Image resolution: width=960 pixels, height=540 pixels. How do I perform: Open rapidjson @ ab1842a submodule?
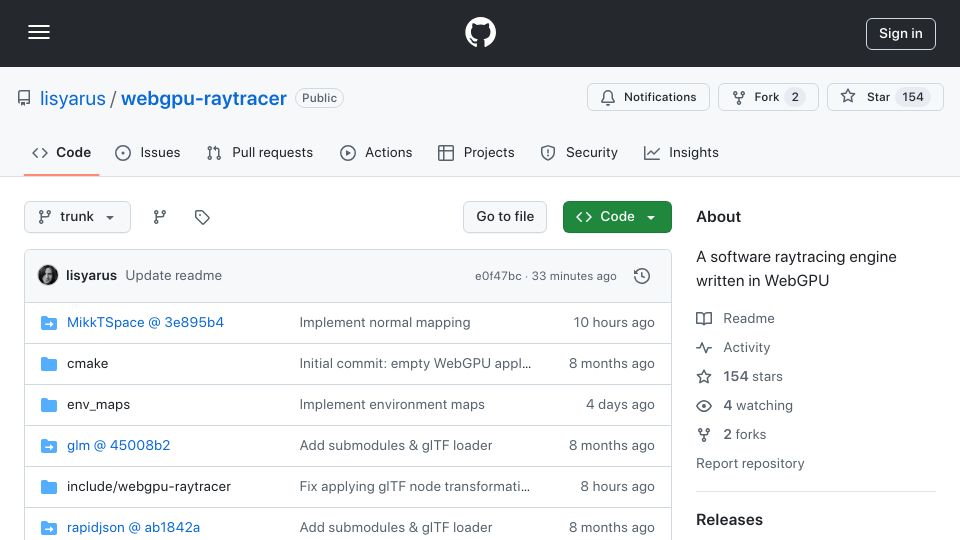[x=133, y=528]
